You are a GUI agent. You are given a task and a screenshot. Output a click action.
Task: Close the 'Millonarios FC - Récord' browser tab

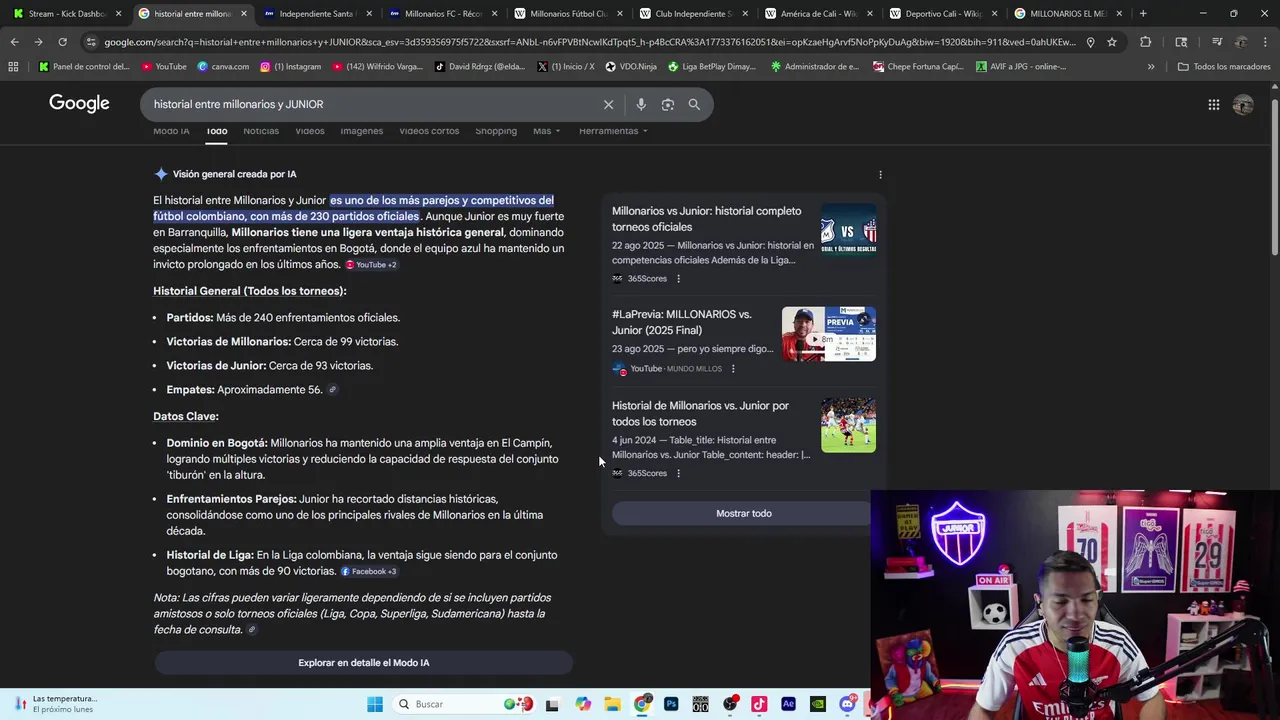click(x=494, y=13)
